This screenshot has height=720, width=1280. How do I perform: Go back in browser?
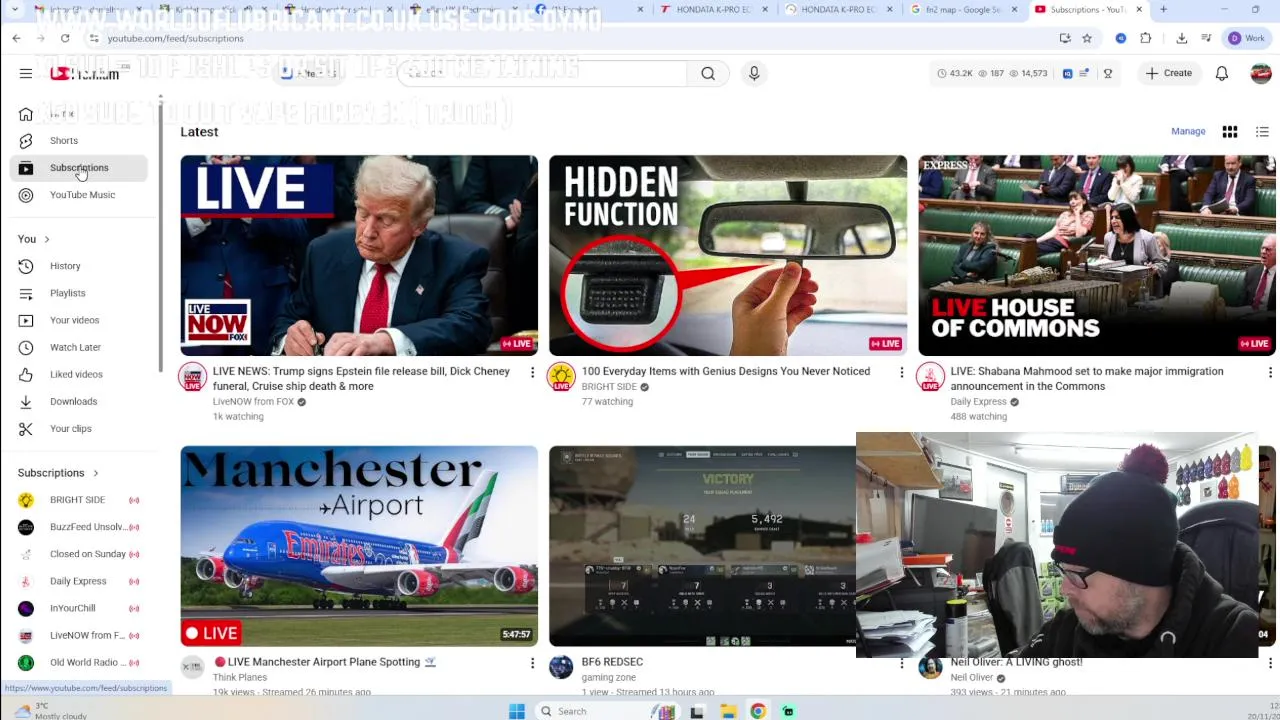tap(17, 38)
